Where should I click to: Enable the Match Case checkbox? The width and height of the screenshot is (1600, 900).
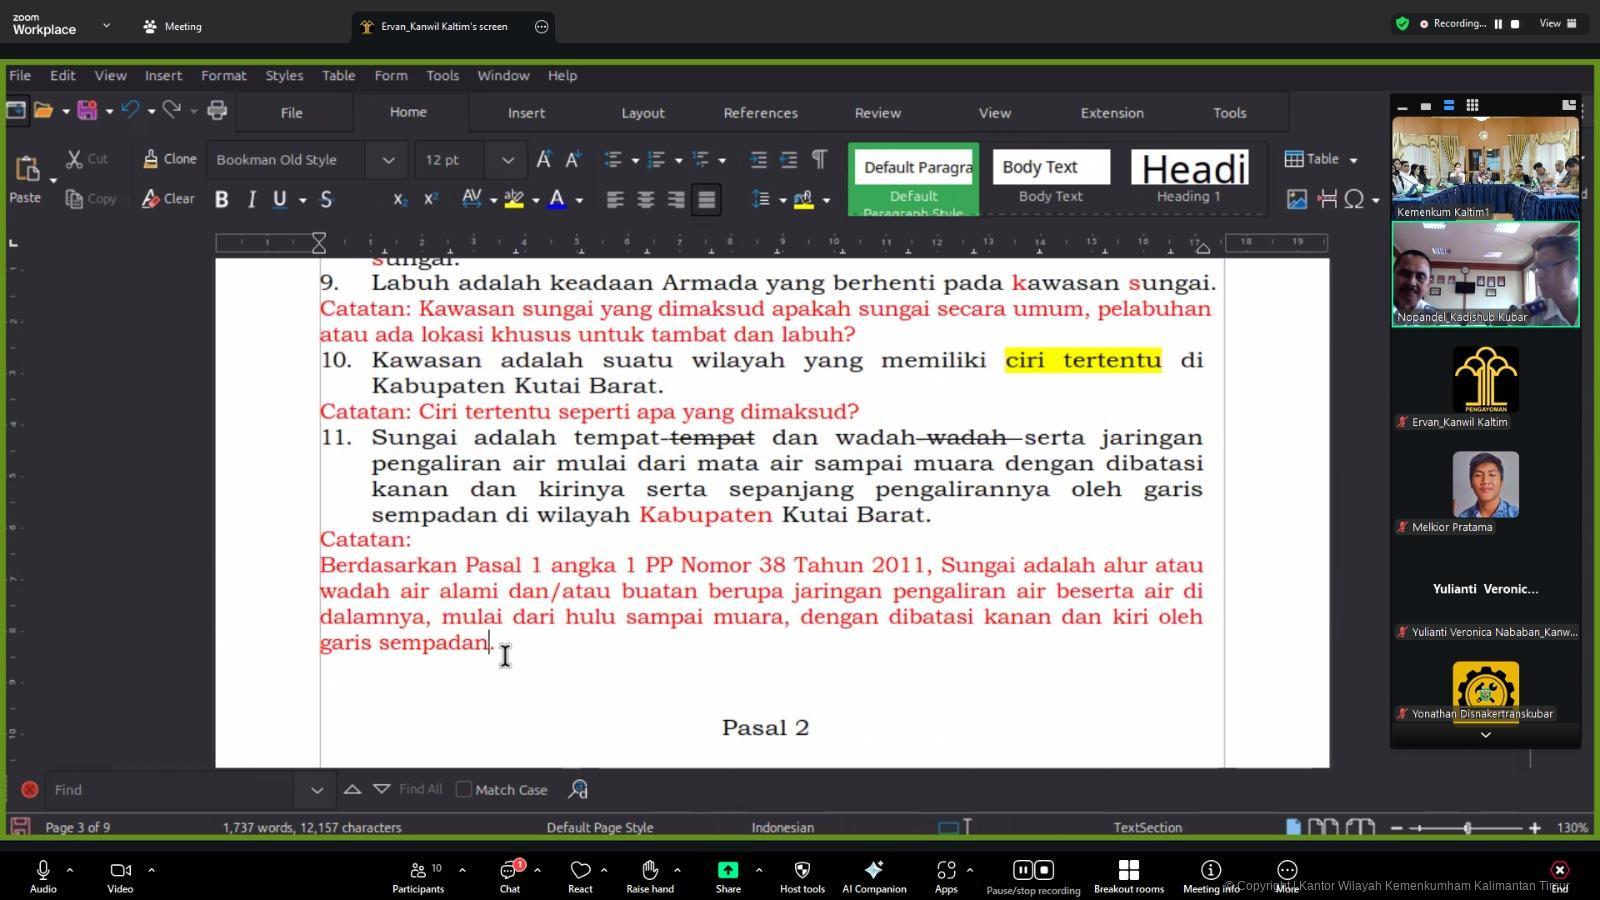point(464,789)
